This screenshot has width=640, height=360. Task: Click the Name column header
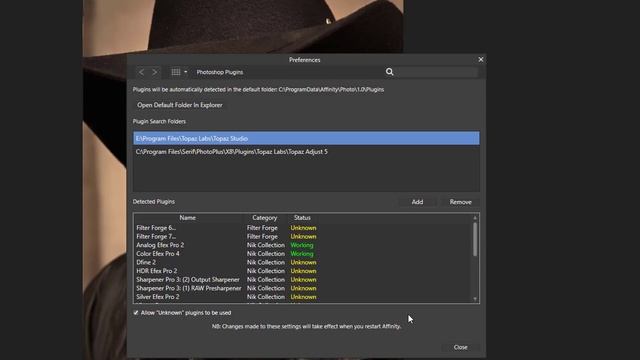187,218
